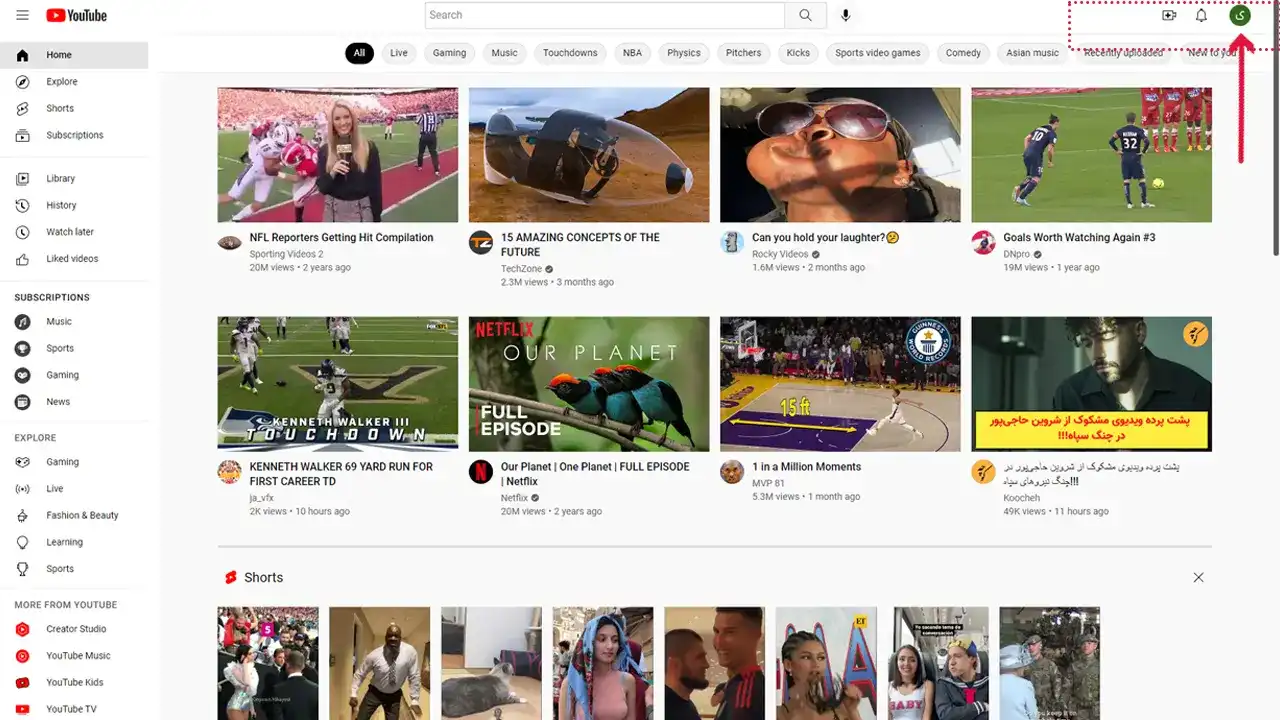Open Watch later in sidebar
Screen dimensions: 1280x720
click(x=69, y=232)
